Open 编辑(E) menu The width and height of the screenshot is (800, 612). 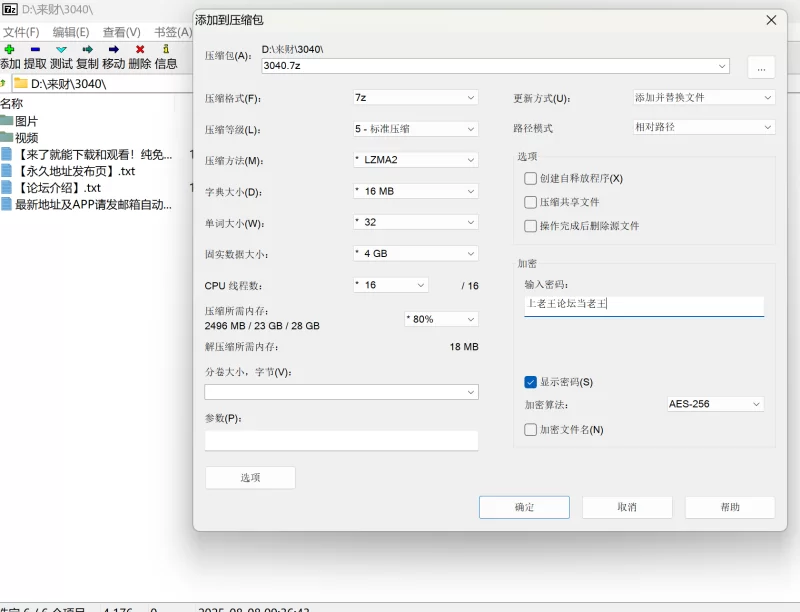click(x=71, y=32)
